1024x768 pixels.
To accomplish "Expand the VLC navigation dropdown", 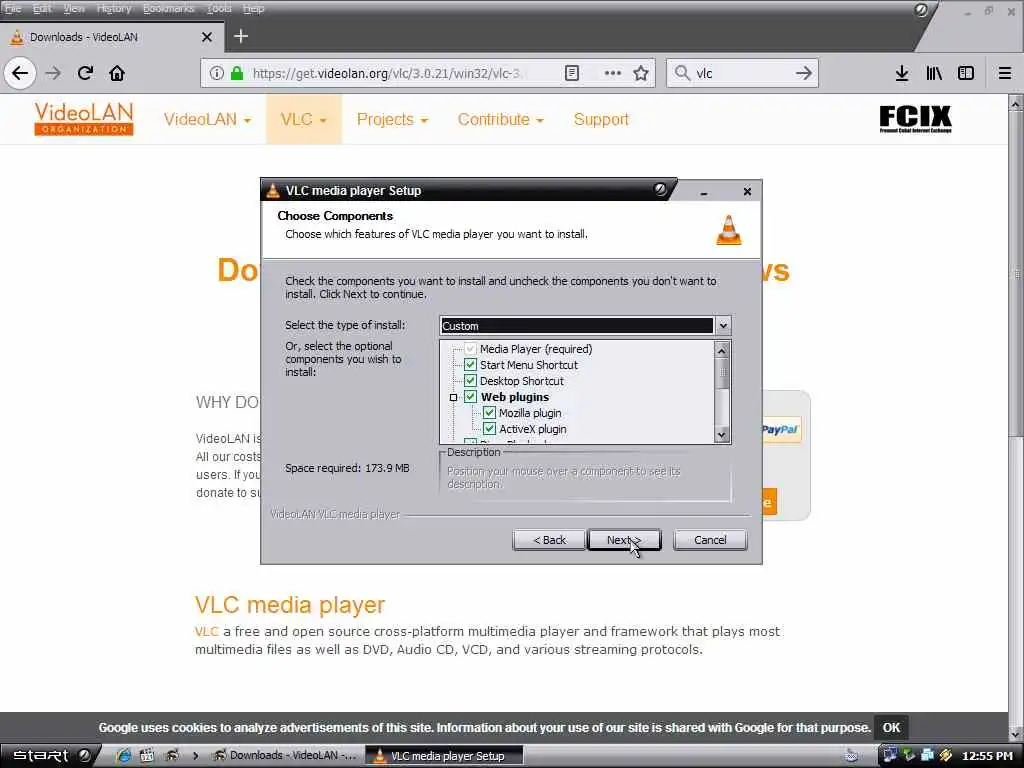I will click(304, 120).
